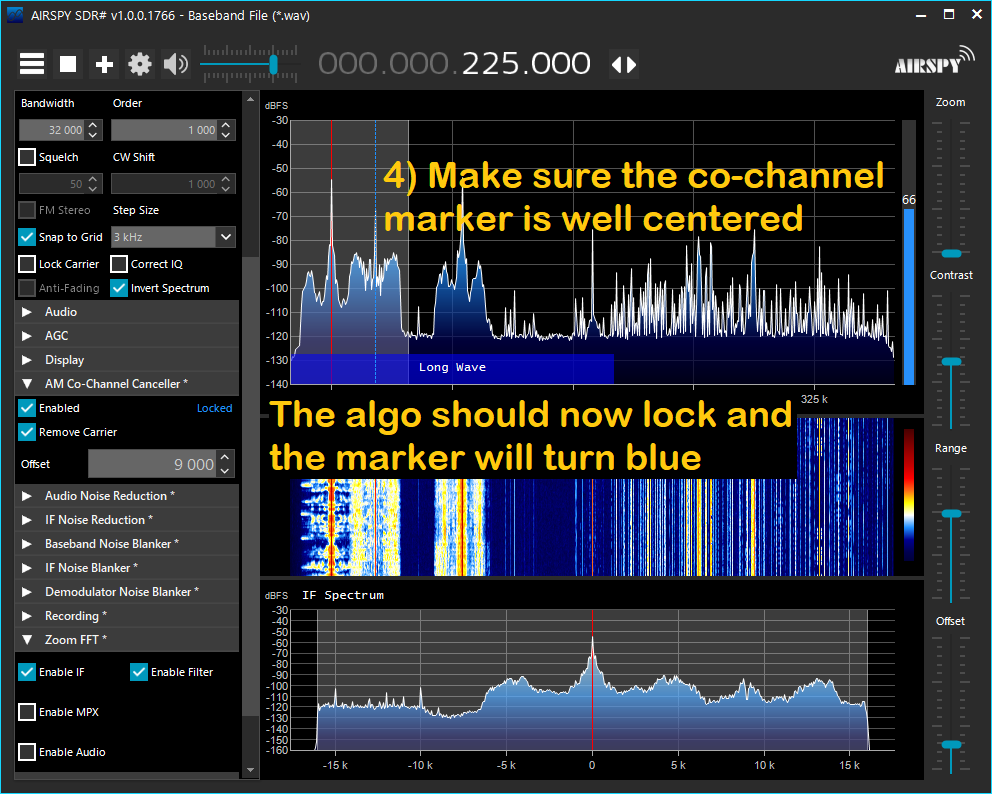Viewport: 992px width, 794px height.
Task: Expand the AGC panel
Action: [x=127, y=336]
